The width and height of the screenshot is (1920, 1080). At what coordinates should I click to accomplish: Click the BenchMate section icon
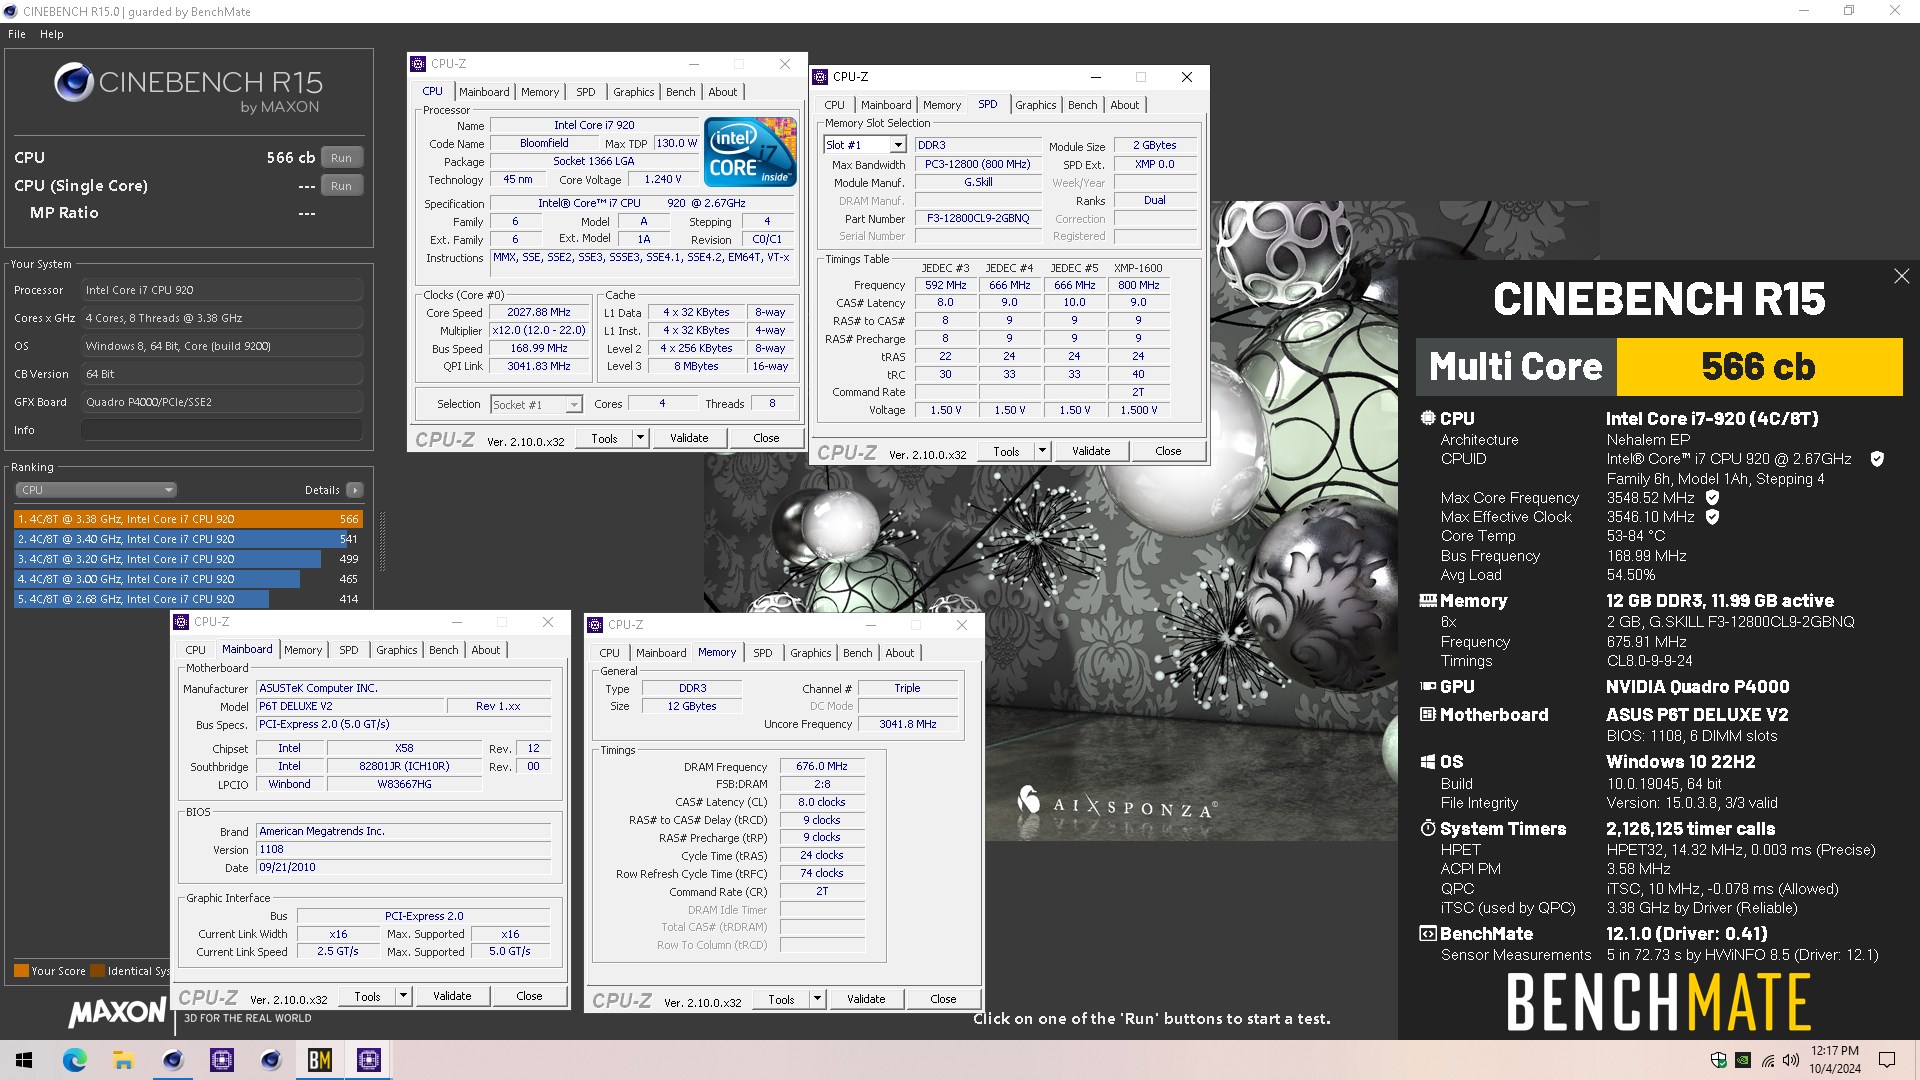click(1428, 933)
